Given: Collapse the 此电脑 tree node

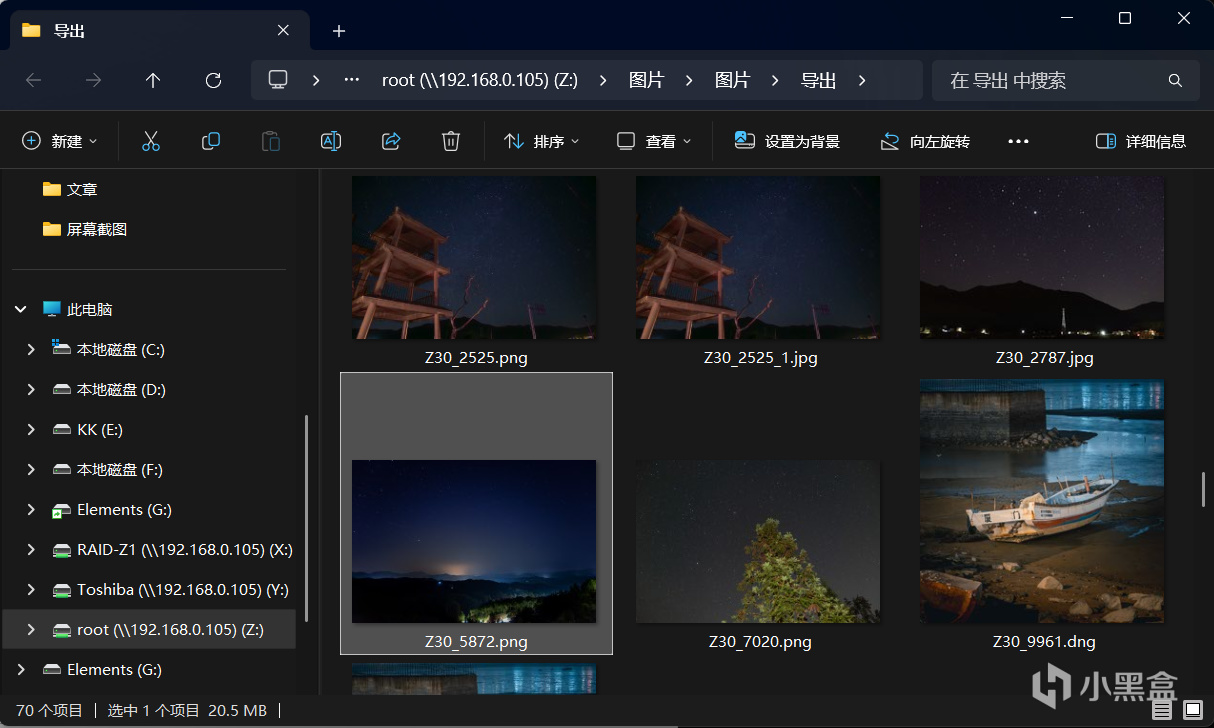Looking at the screenshot, I should coord(21,310).
